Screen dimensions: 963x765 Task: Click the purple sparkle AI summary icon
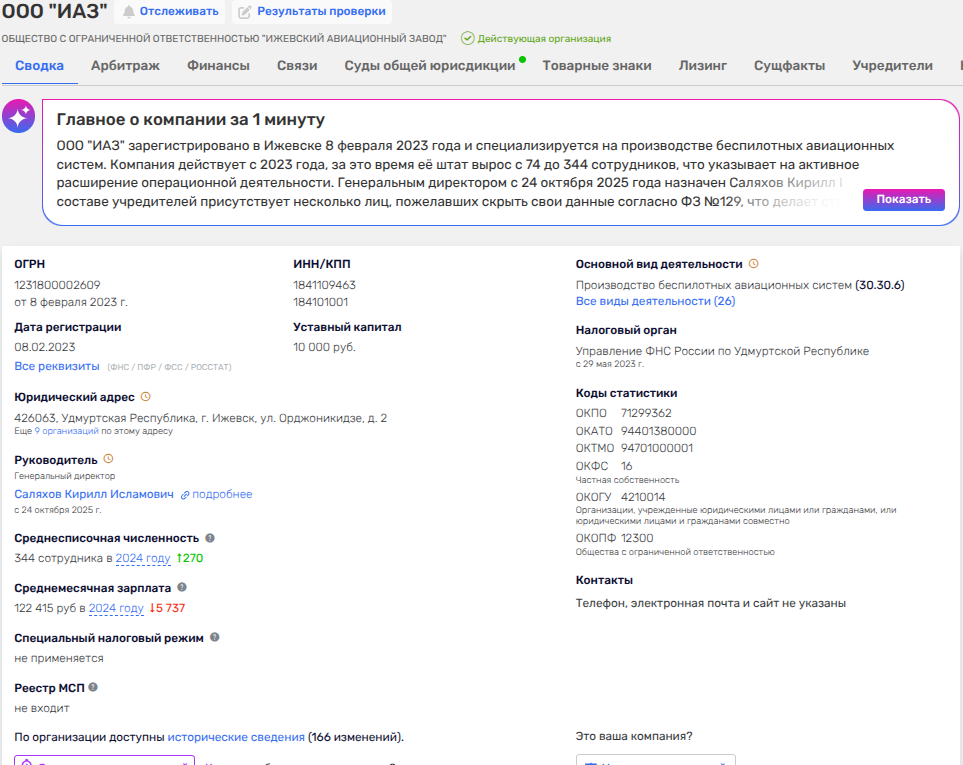click(x=18, y=115)
